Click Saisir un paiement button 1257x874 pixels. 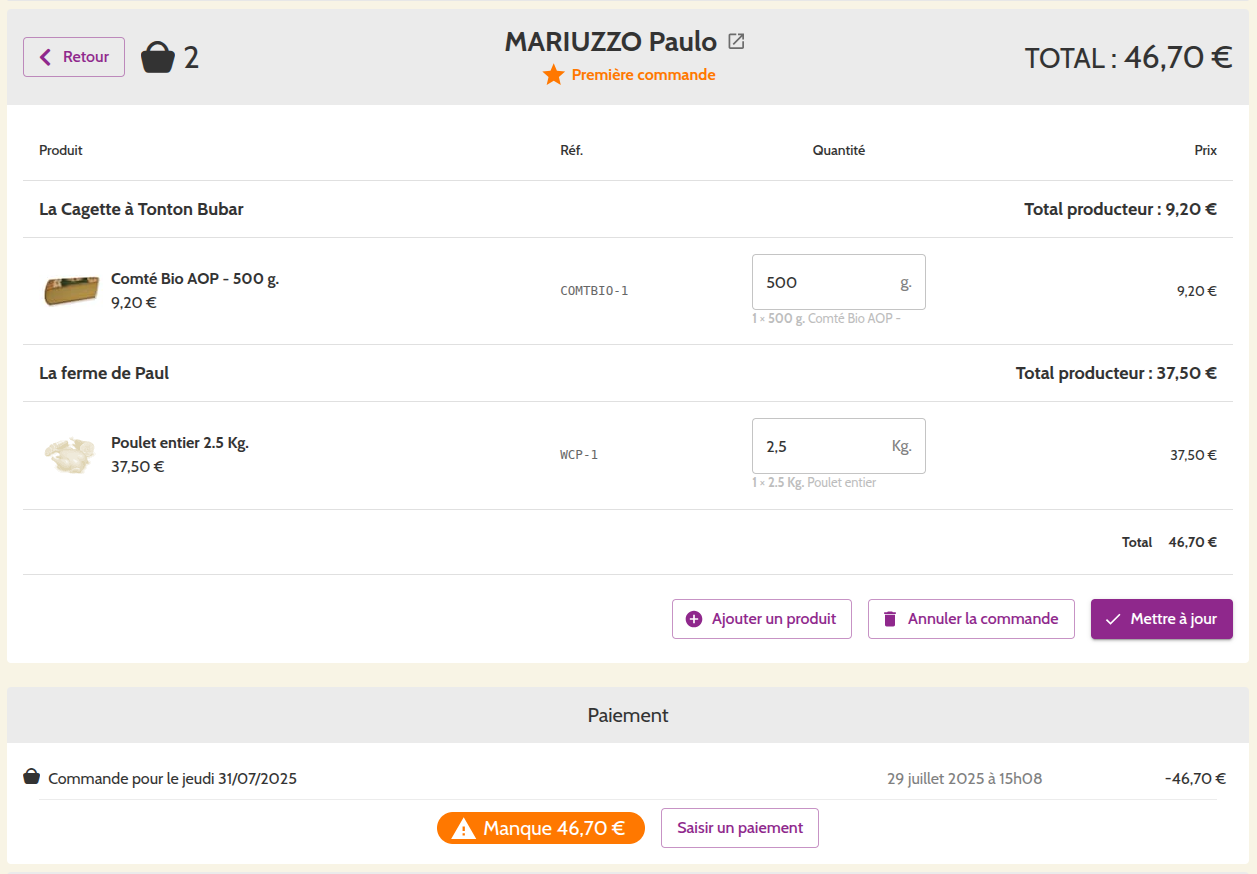point(739,828)
